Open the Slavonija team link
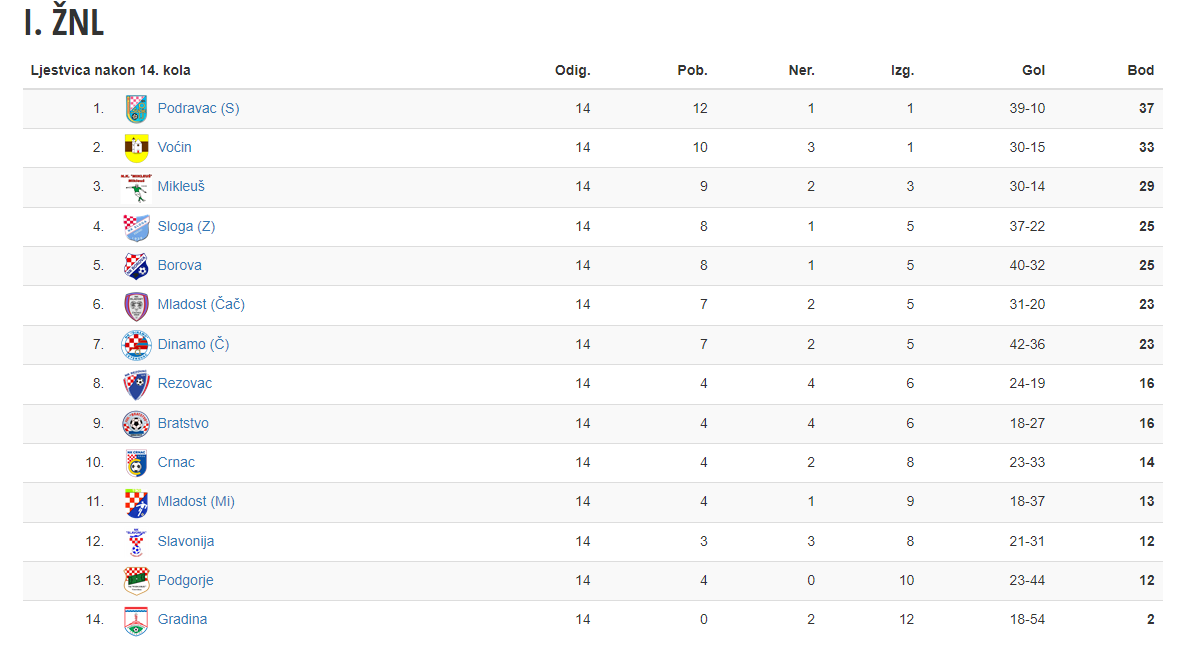The image size is (1204, 663). [186, 541]
